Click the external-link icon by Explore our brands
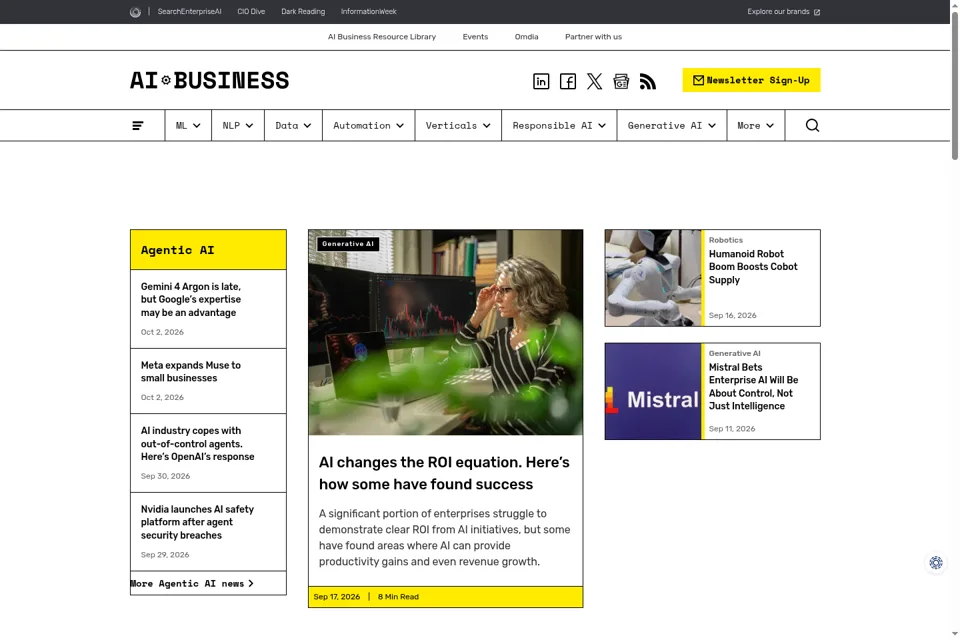Viewport: 960px width, 640px height. (x=817, y=12)
